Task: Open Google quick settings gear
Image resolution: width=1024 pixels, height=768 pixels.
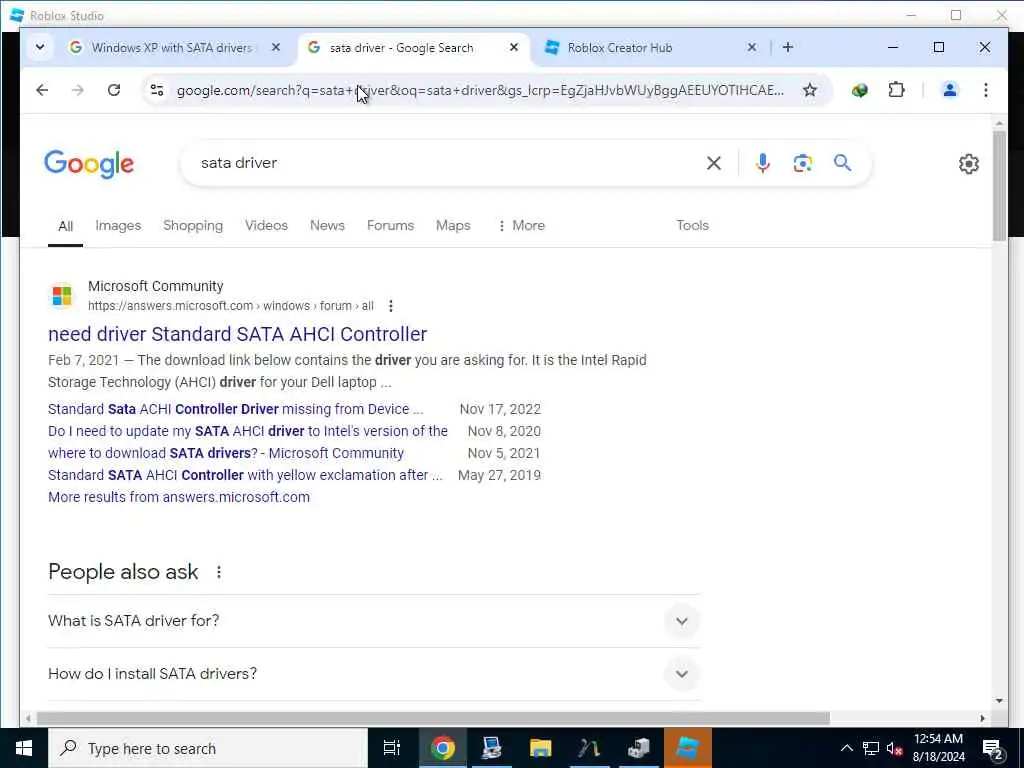Action: tap(968, 164)
